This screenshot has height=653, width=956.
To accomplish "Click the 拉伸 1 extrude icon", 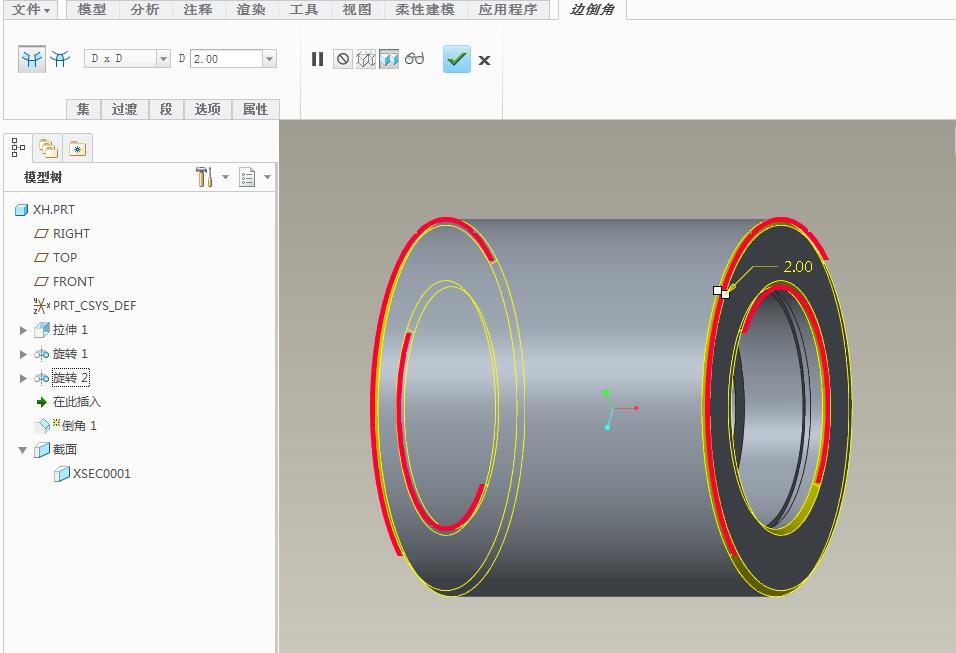I will (41, 330).
